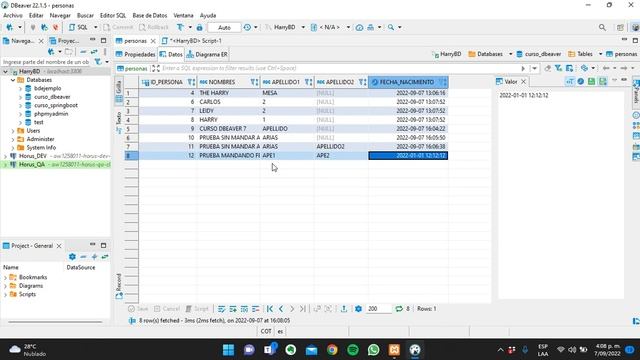640x360 pixels.
Task: Click the expand filter panel icon beside personas
Action: point(156,69)
